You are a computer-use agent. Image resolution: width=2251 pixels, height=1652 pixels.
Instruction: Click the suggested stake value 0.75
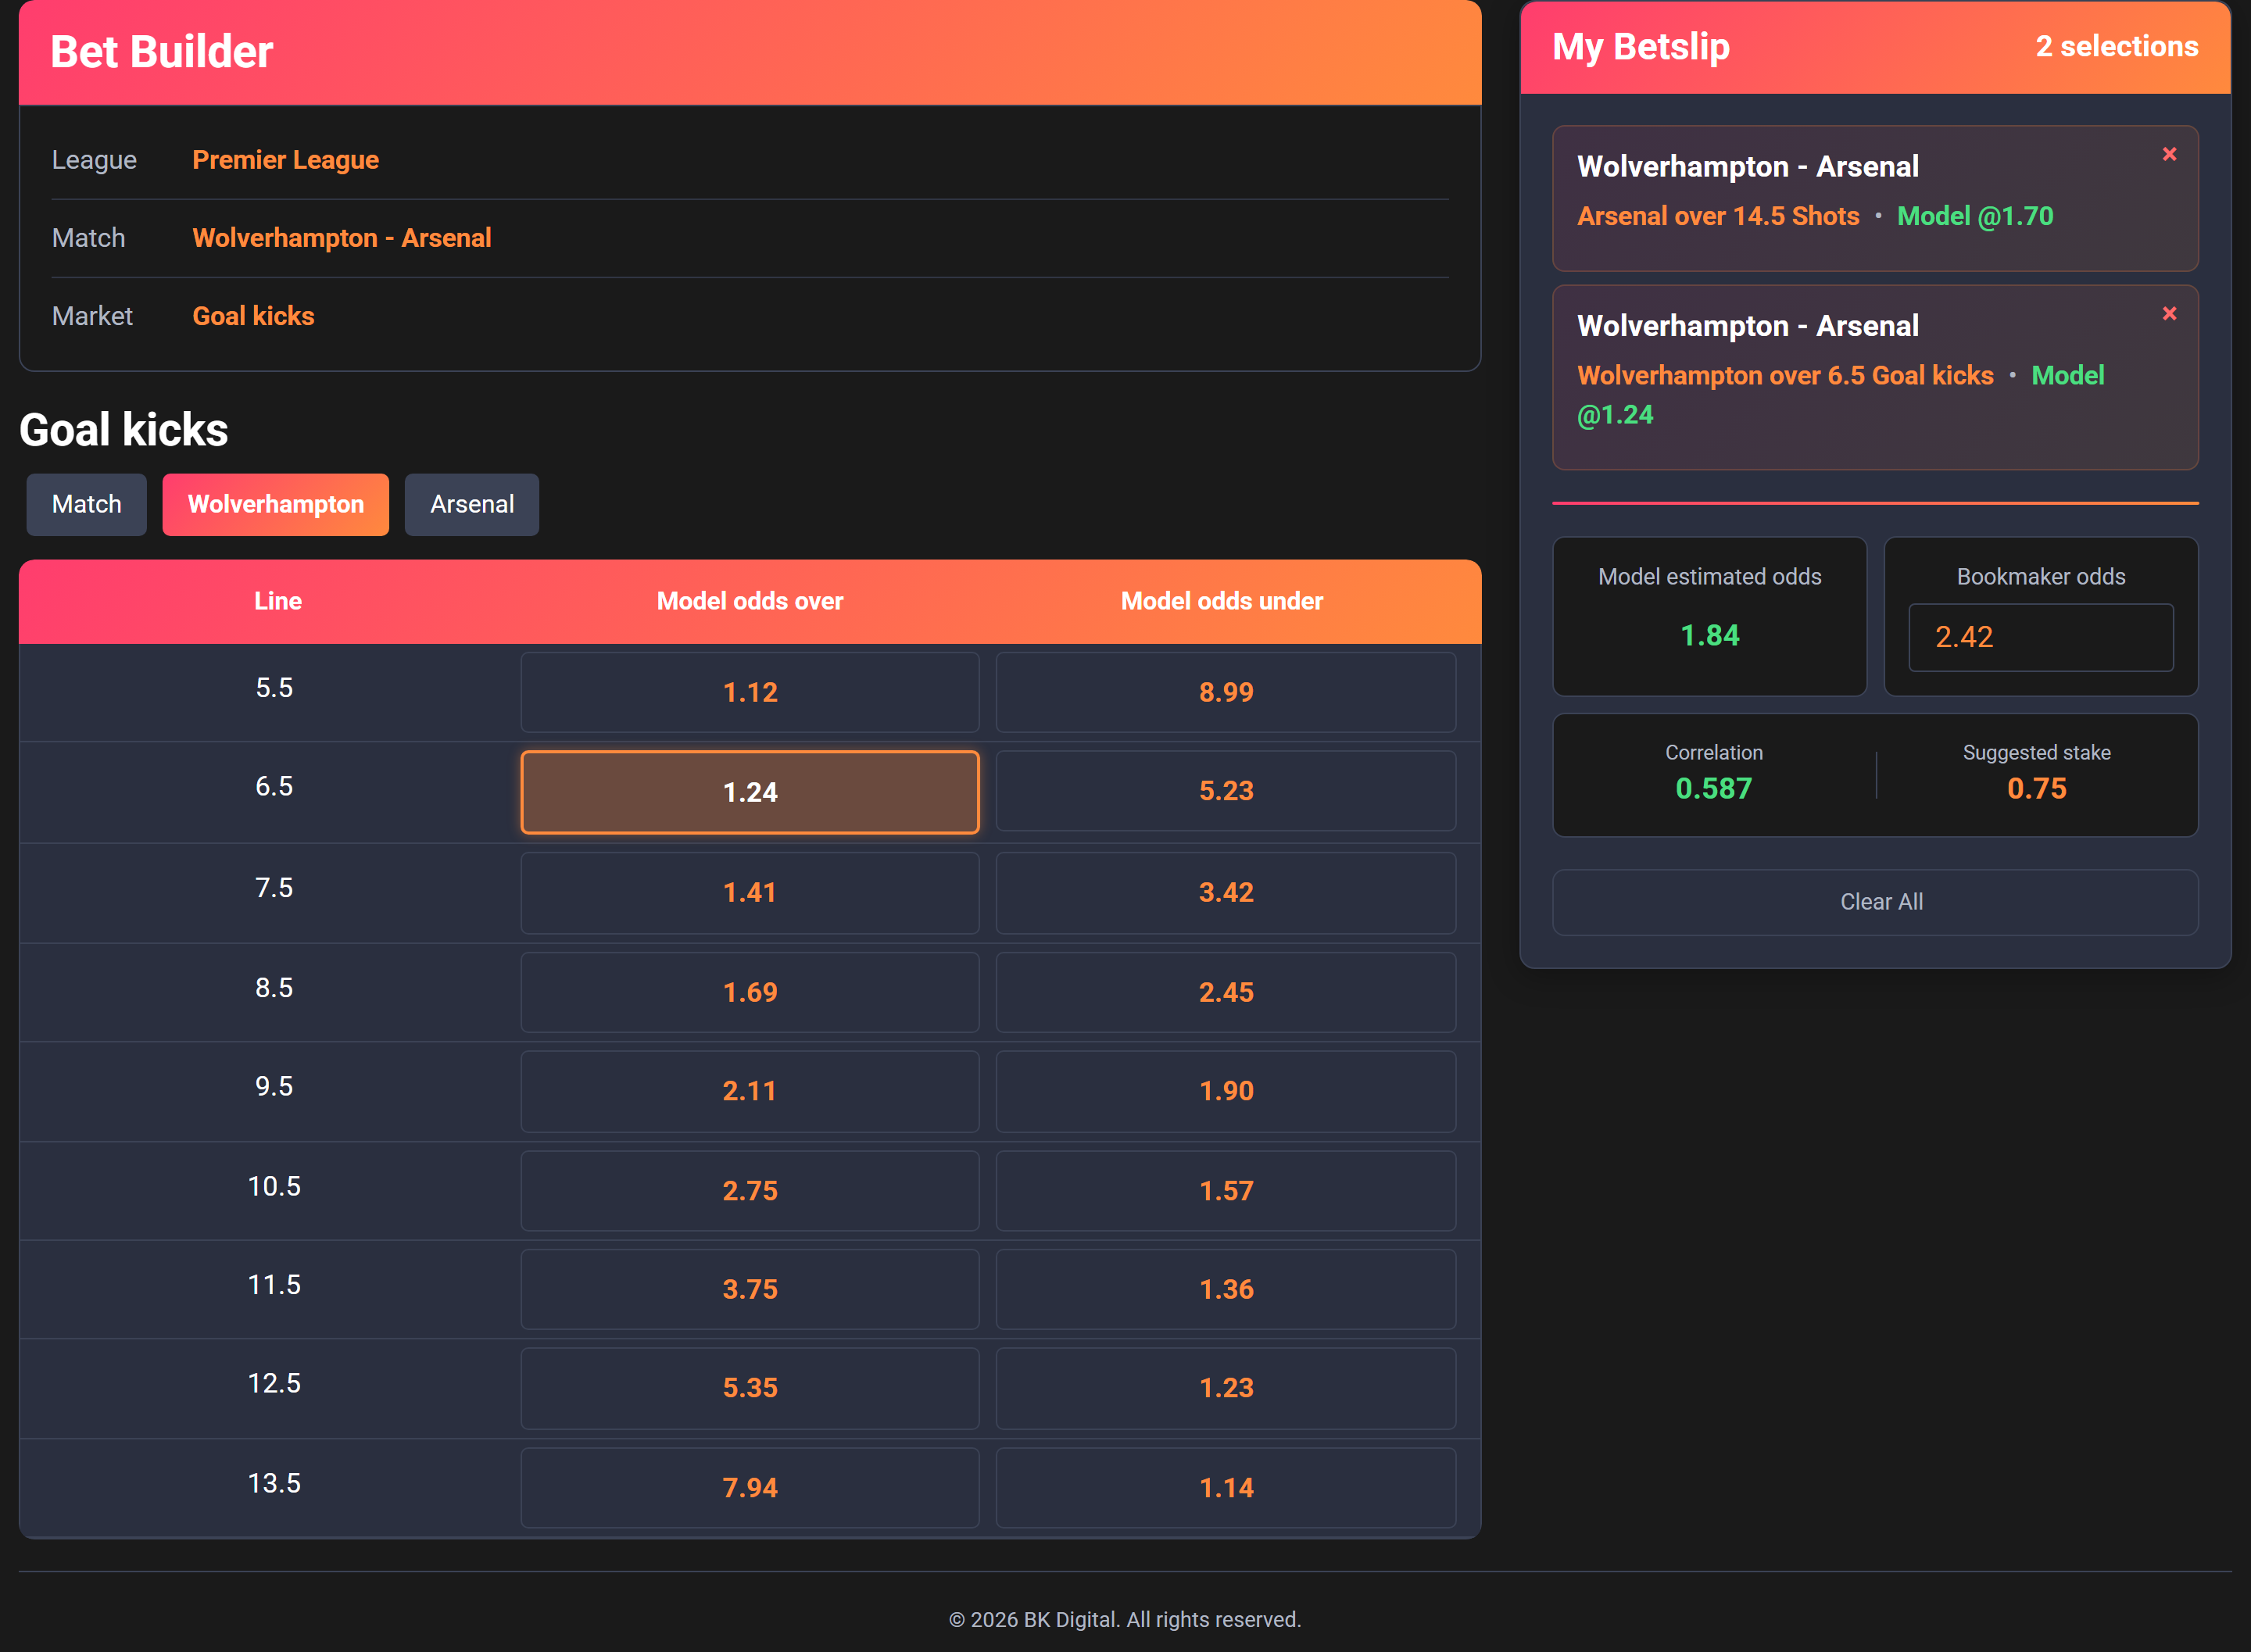(x=2037, y=789)
